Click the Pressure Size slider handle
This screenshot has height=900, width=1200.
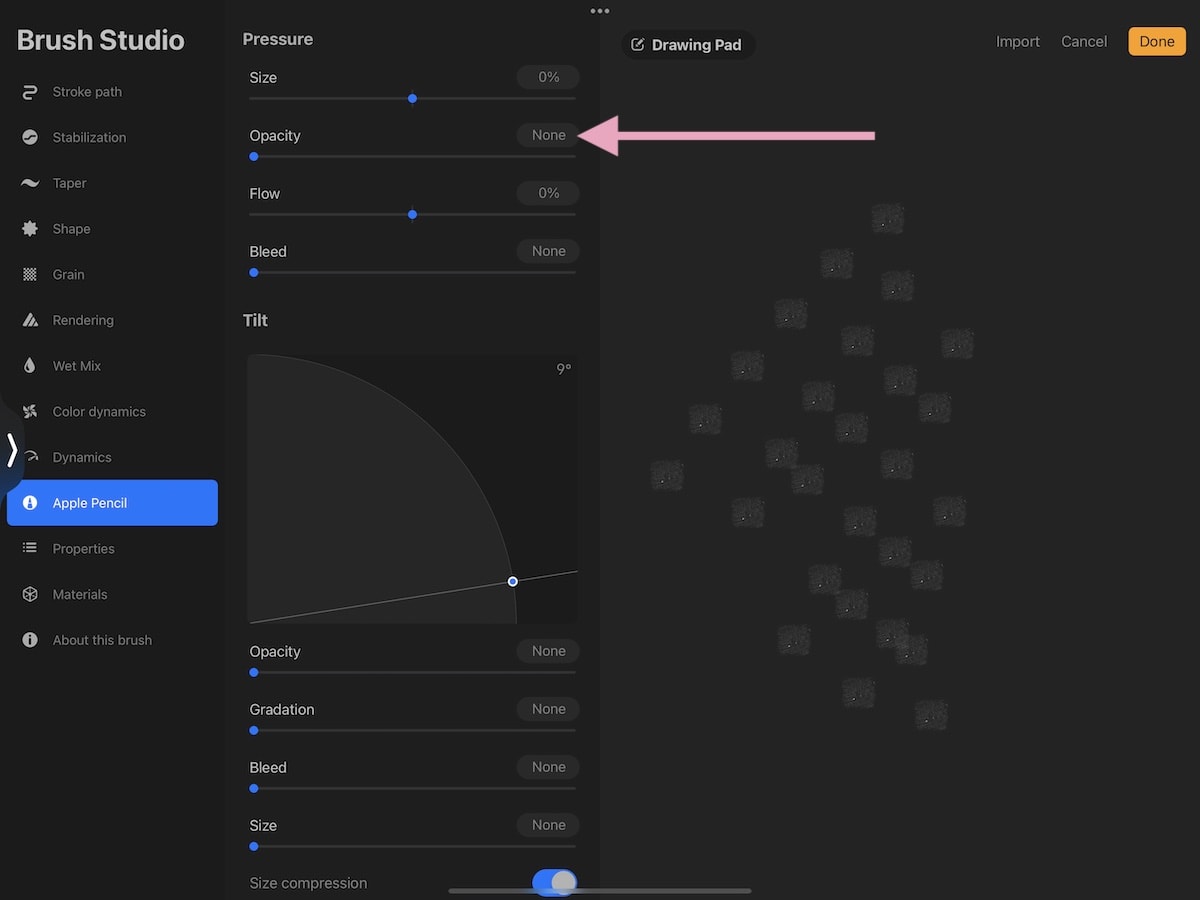[412, 99]
